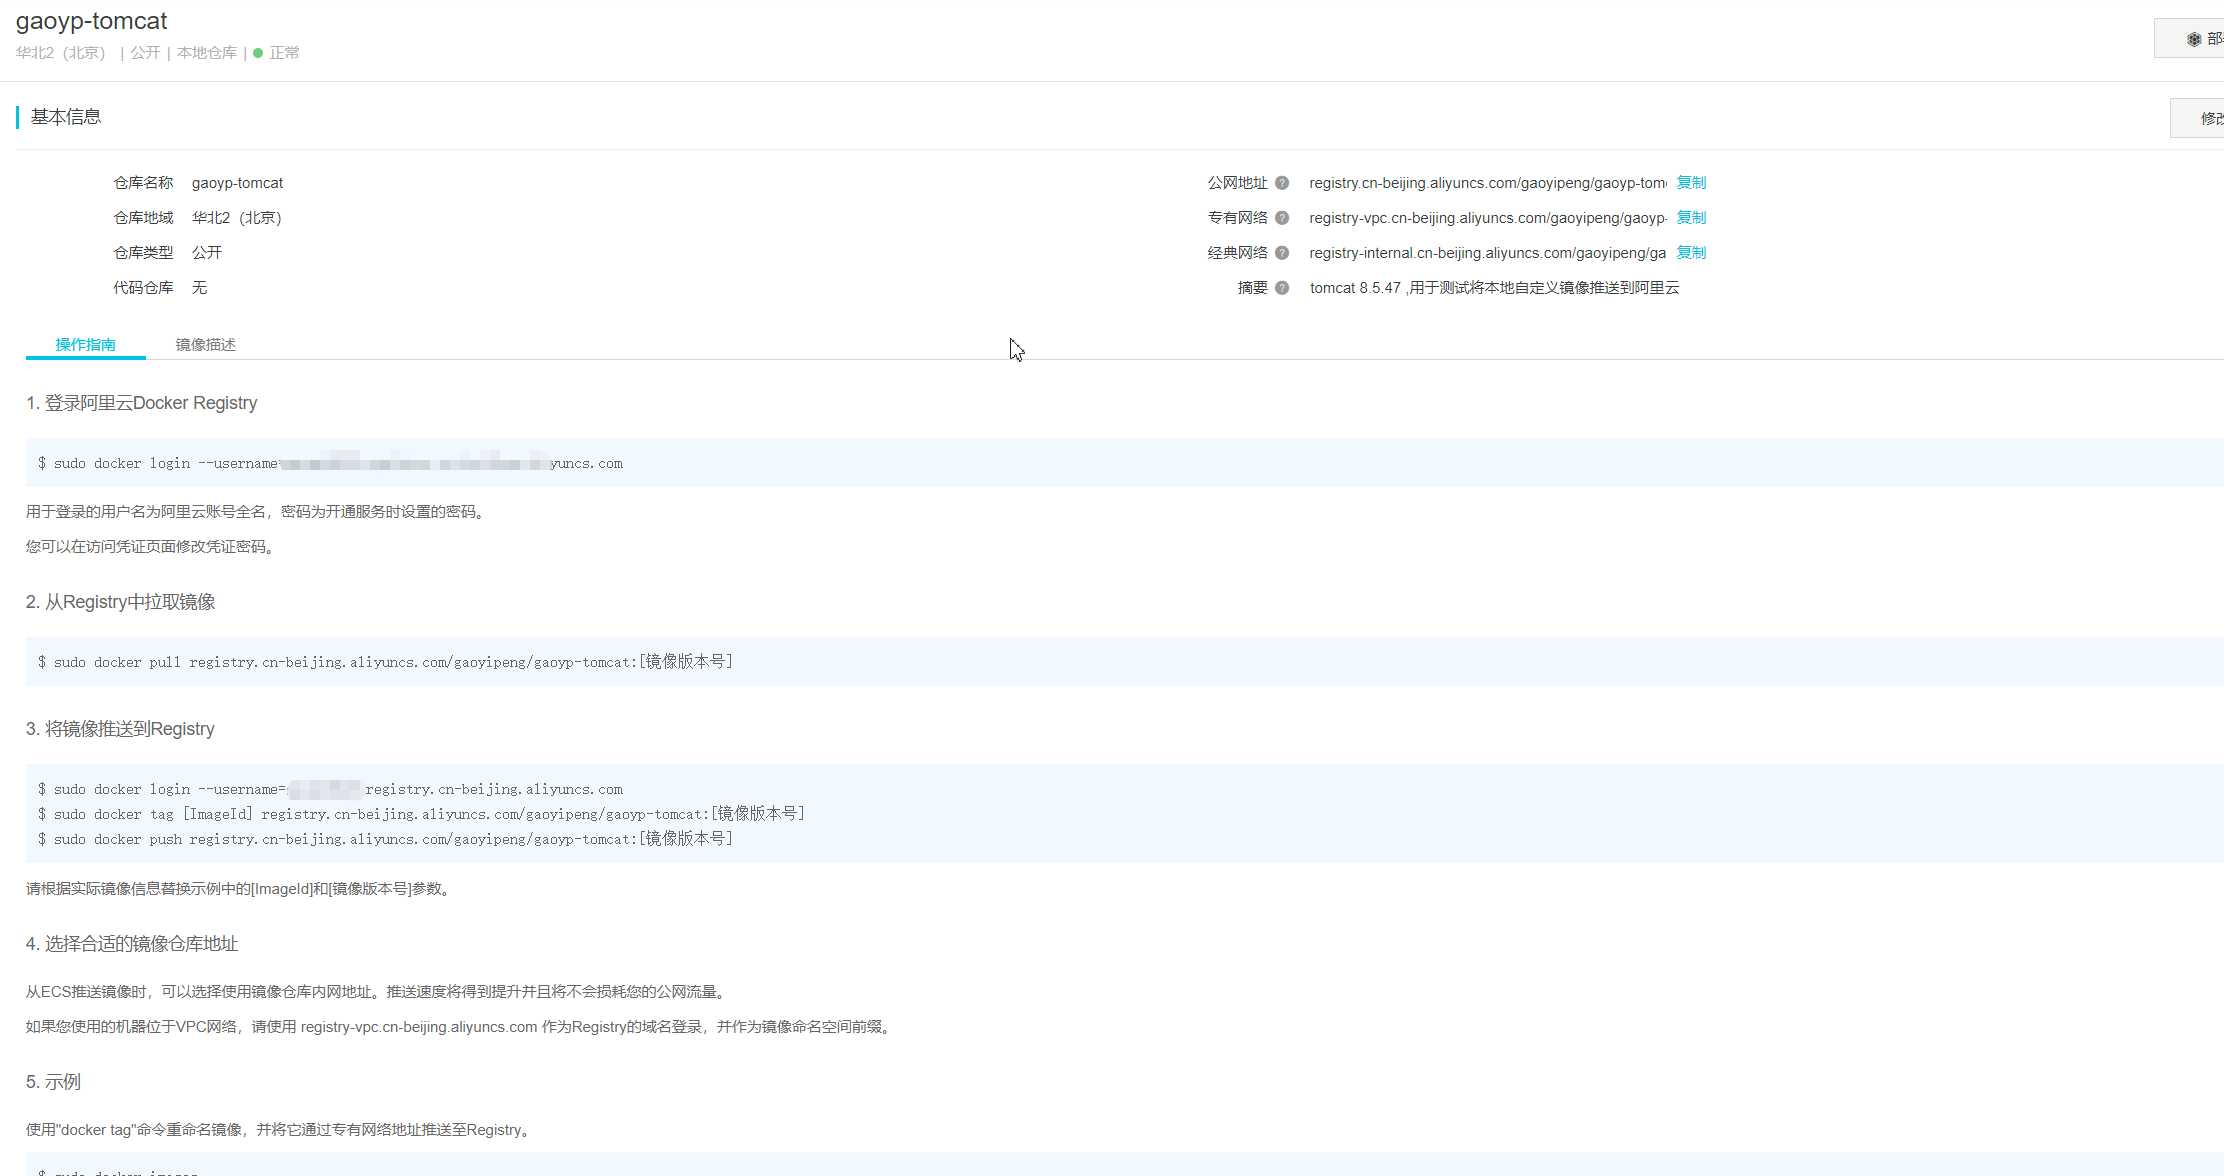Switch to the 镜像描述 tab
2224x1176 pixels.
[x=205, y=344]
